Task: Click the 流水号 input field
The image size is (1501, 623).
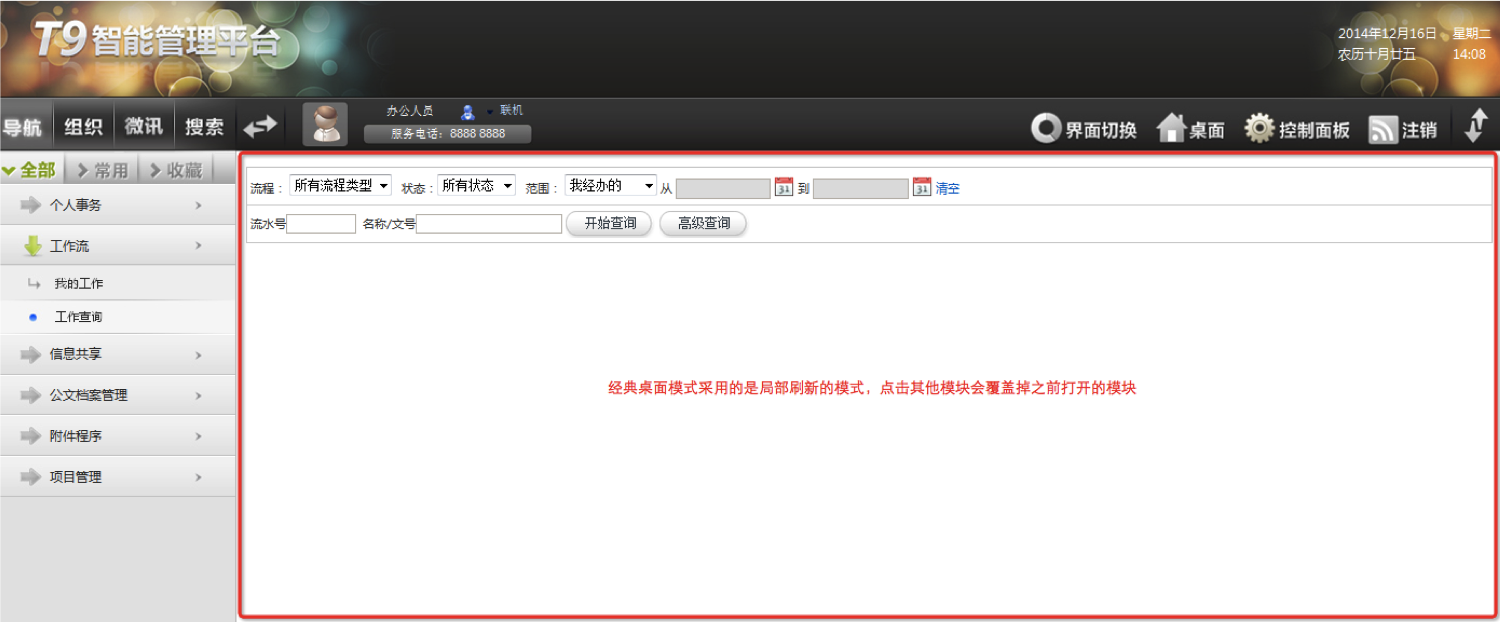Action: 321,224
